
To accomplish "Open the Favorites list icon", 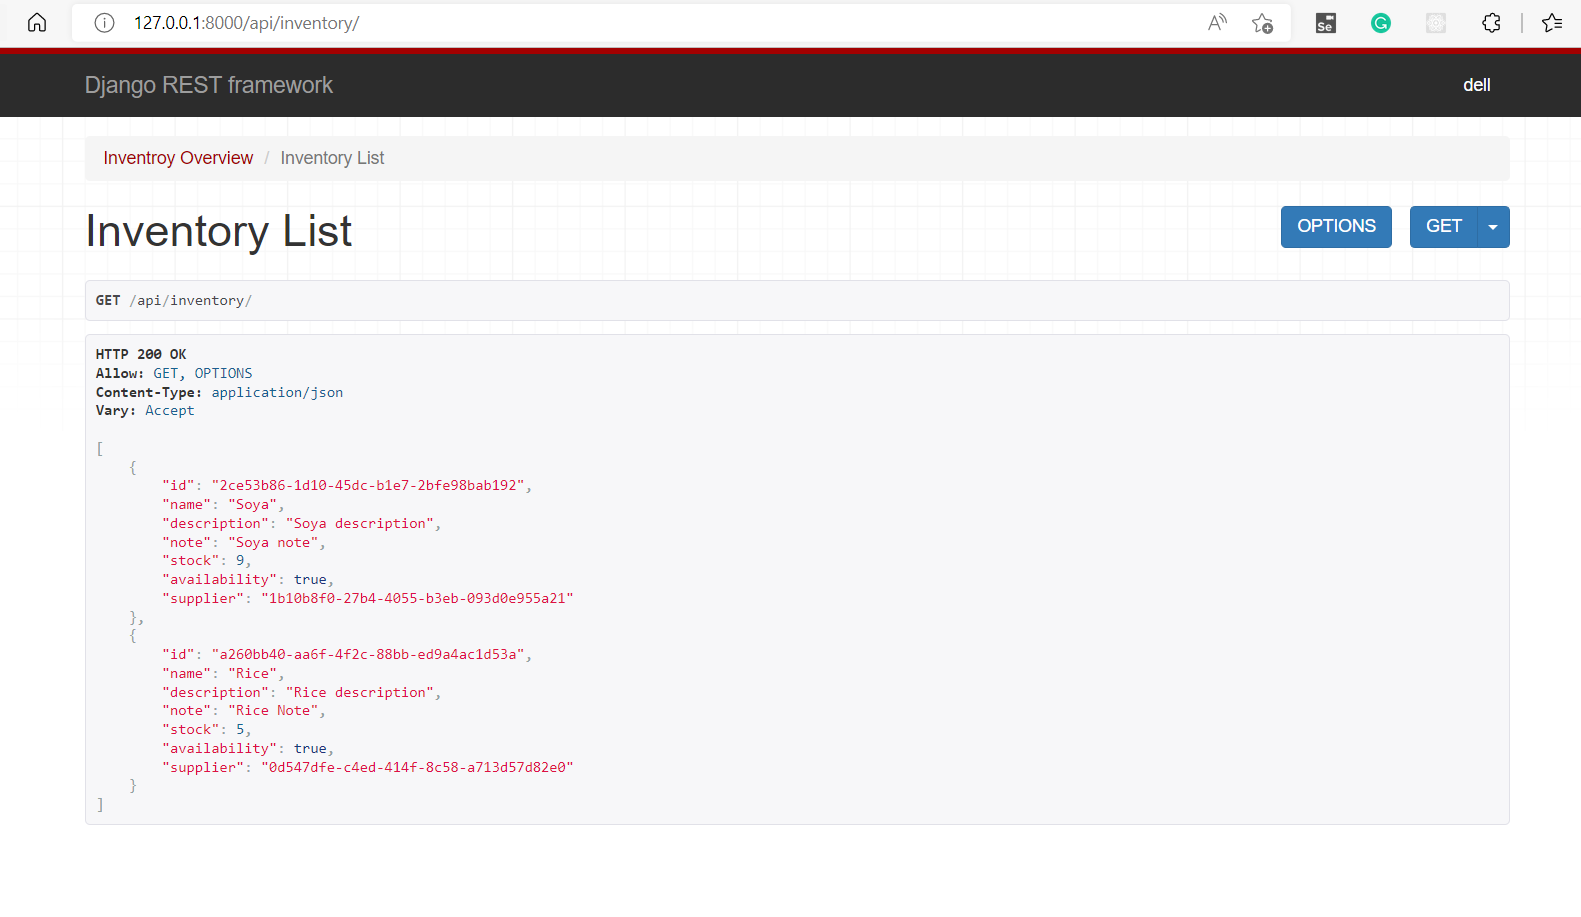I will click(x=1552, y=23).
